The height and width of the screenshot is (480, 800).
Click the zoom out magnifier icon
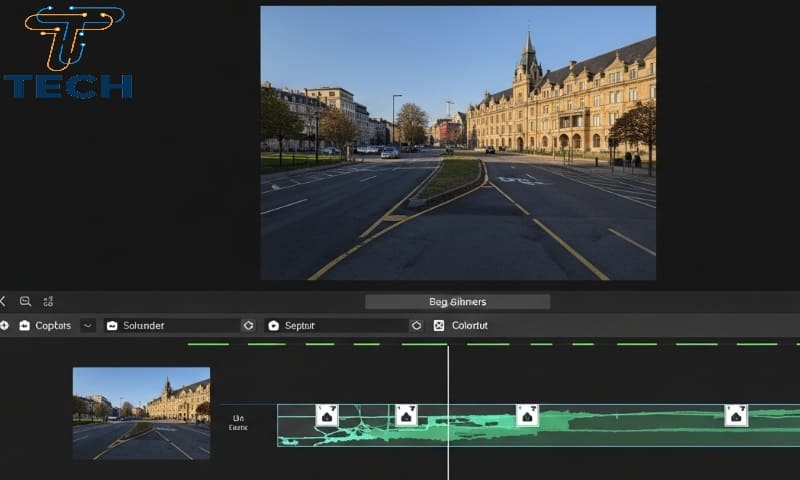(x=25, y=301)
